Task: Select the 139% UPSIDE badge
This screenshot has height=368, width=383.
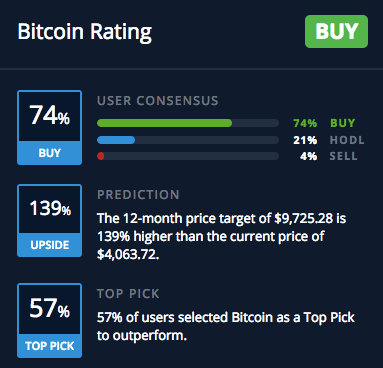Action: tap(49, 220)
